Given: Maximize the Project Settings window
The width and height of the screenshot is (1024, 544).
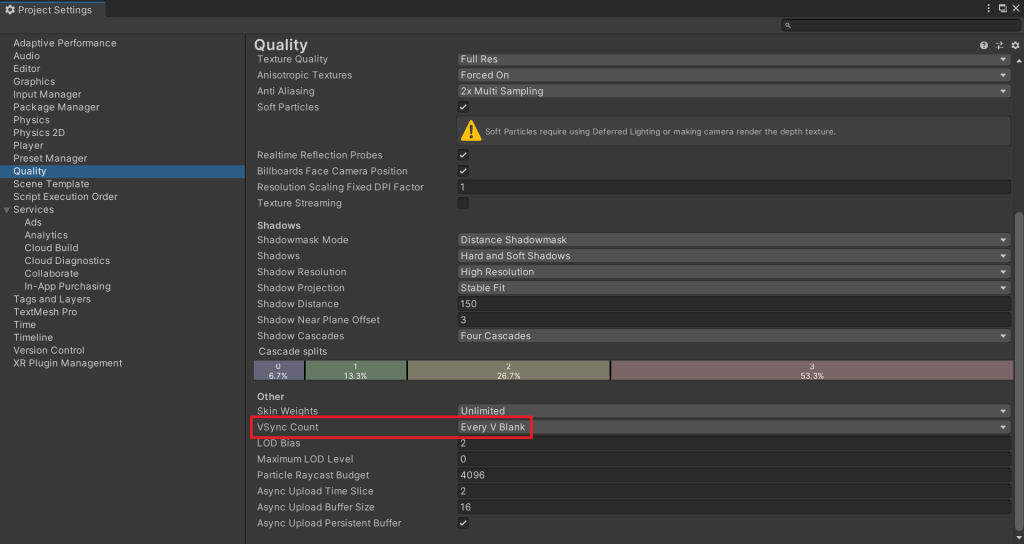Looking at the screenshot, I should tap(1002, 8).
